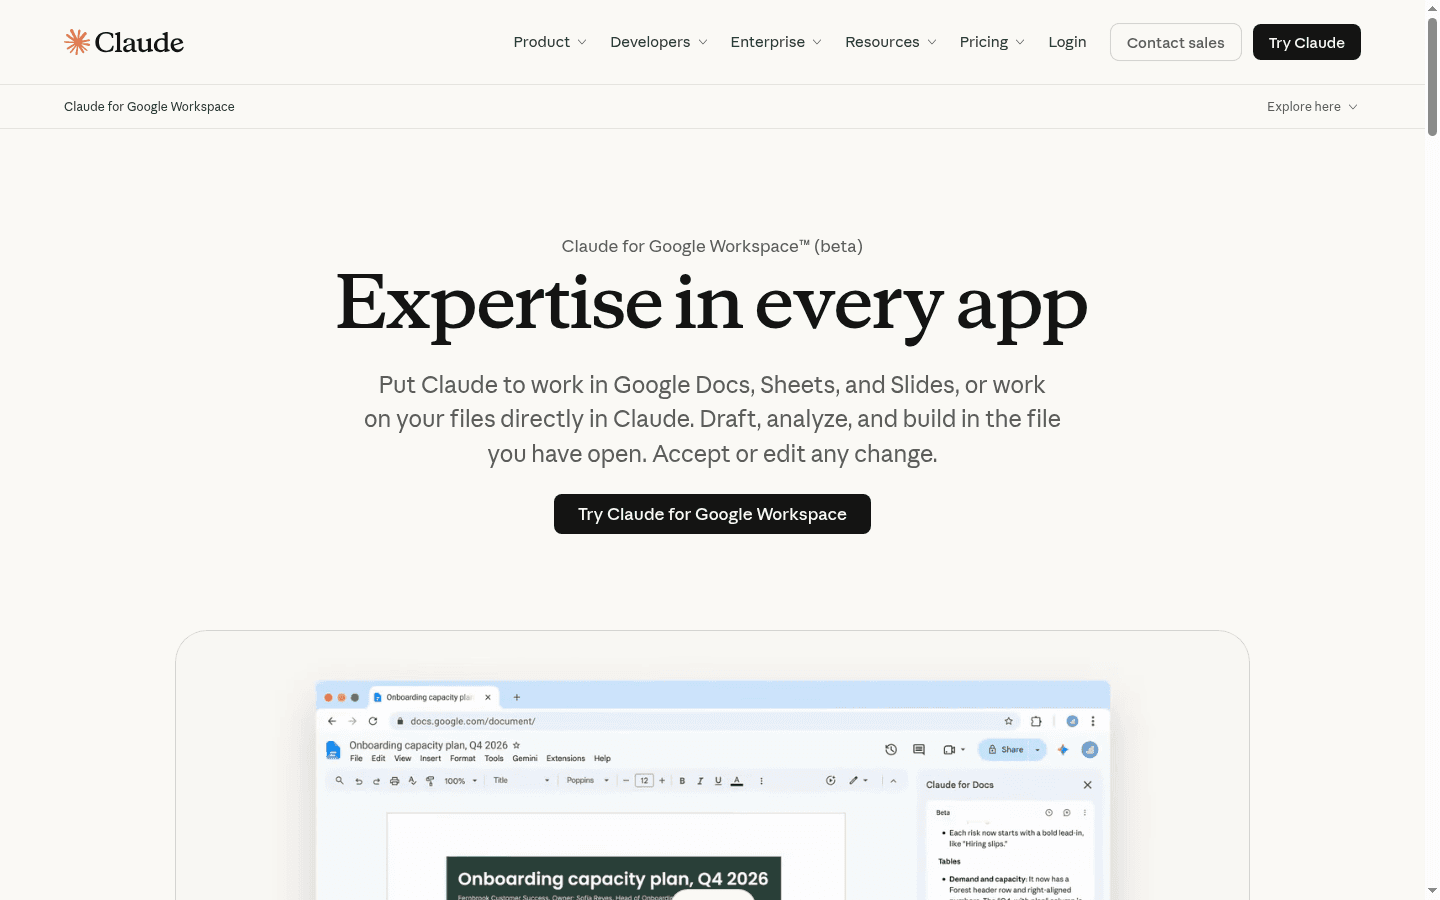Open the Resources dropdown
The height and width of the screenshot is (900, 1440).
(891, 42)
